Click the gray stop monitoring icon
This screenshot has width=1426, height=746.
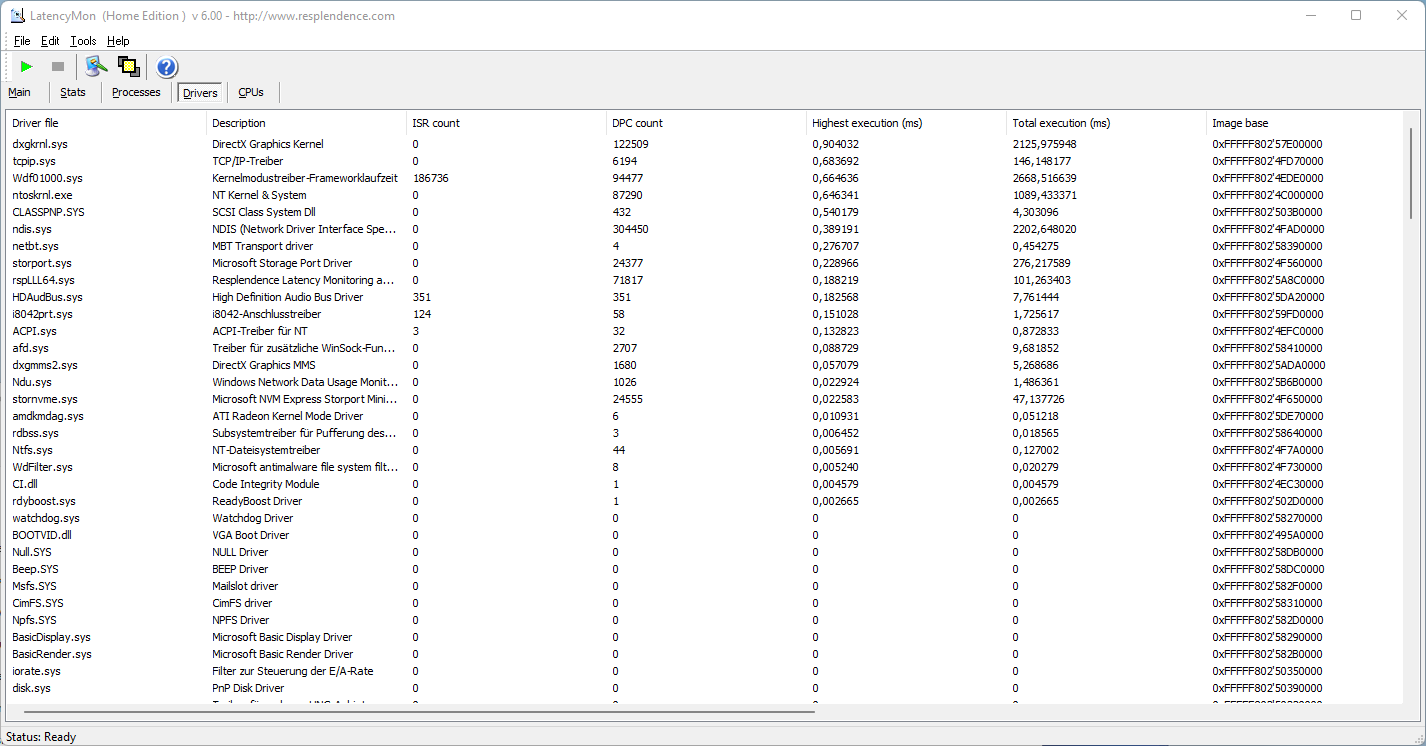point(58,67)
